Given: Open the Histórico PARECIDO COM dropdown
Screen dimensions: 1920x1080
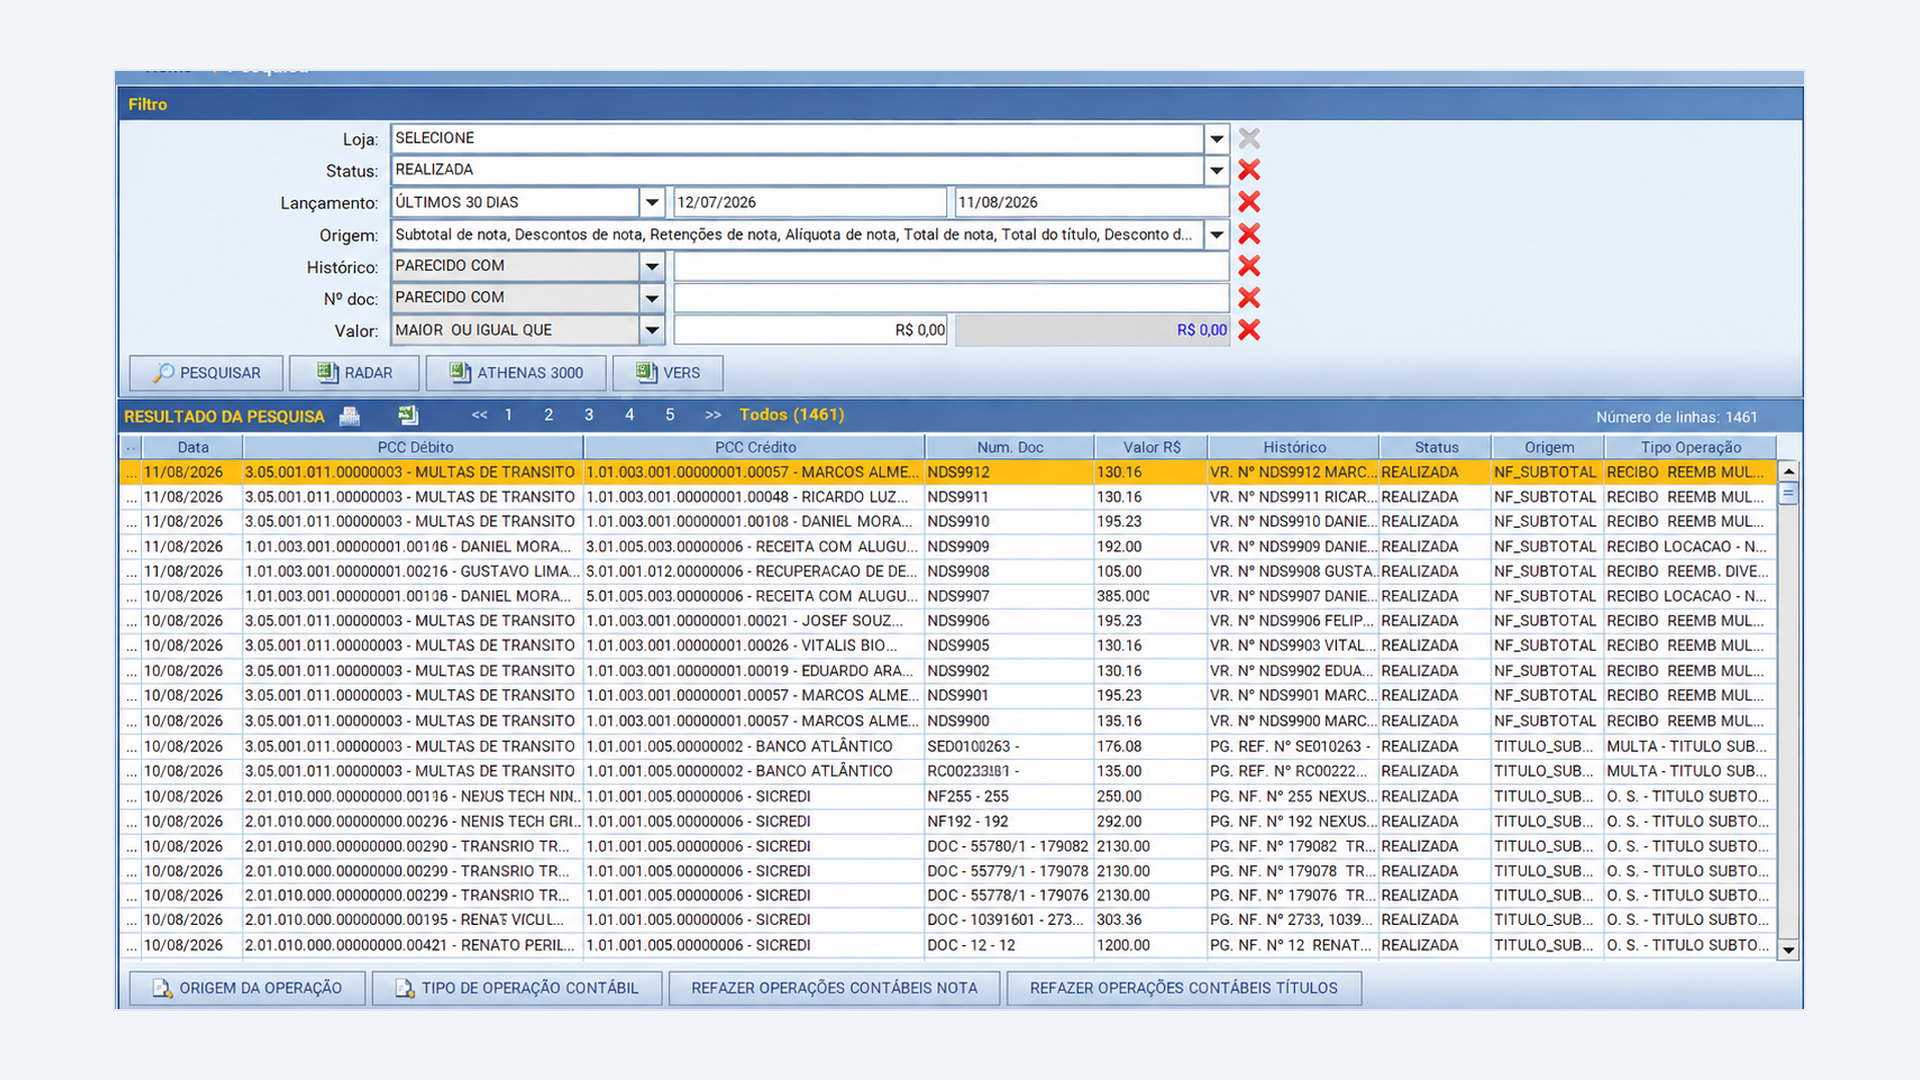Looking at the screenshot, I should pos(652,267).
